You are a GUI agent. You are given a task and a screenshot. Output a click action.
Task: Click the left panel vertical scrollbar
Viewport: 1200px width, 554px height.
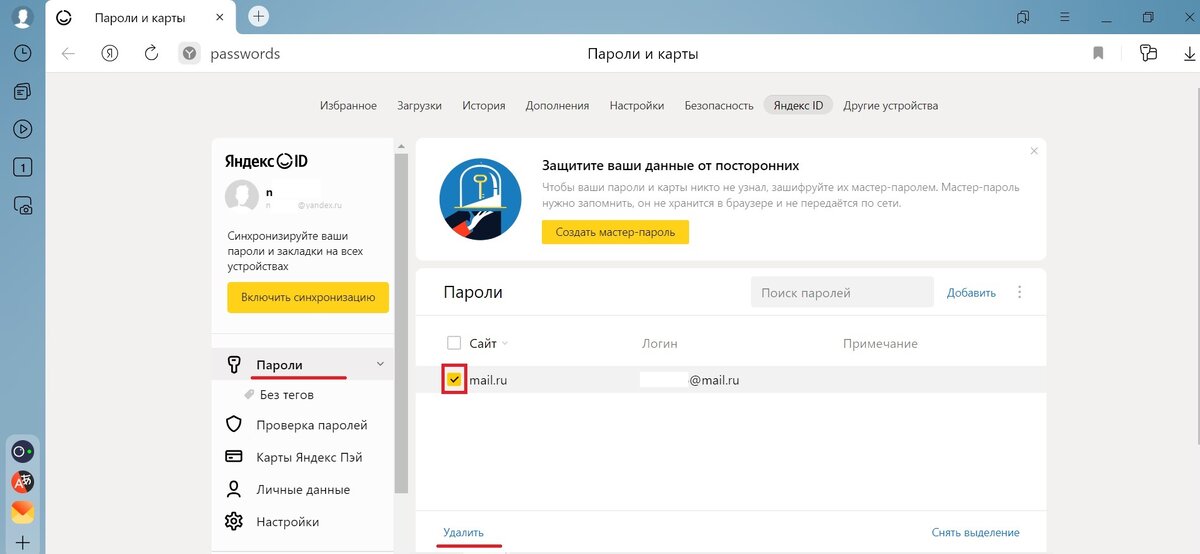[401, 325]
